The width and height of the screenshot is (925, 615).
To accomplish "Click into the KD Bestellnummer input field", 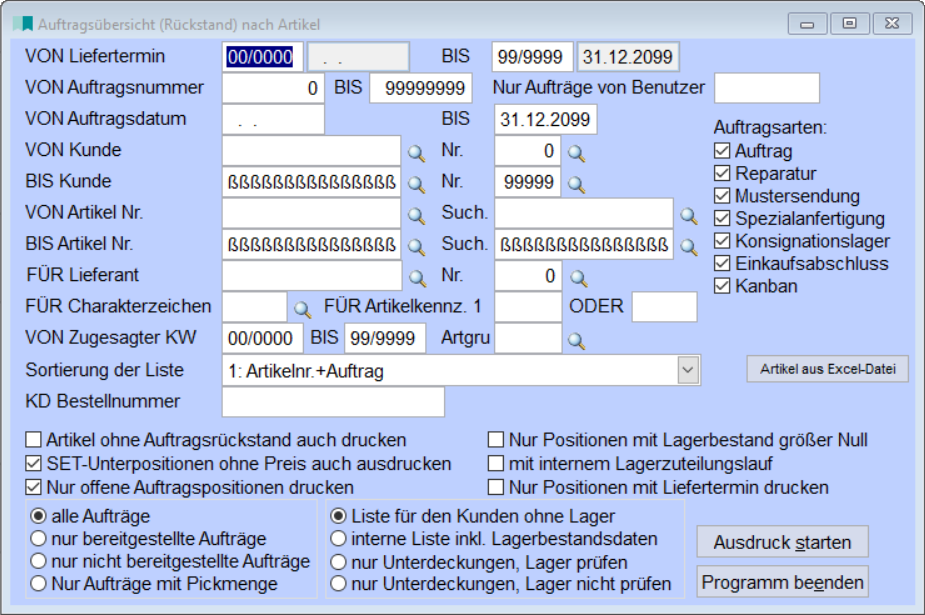I will point(332,402).
